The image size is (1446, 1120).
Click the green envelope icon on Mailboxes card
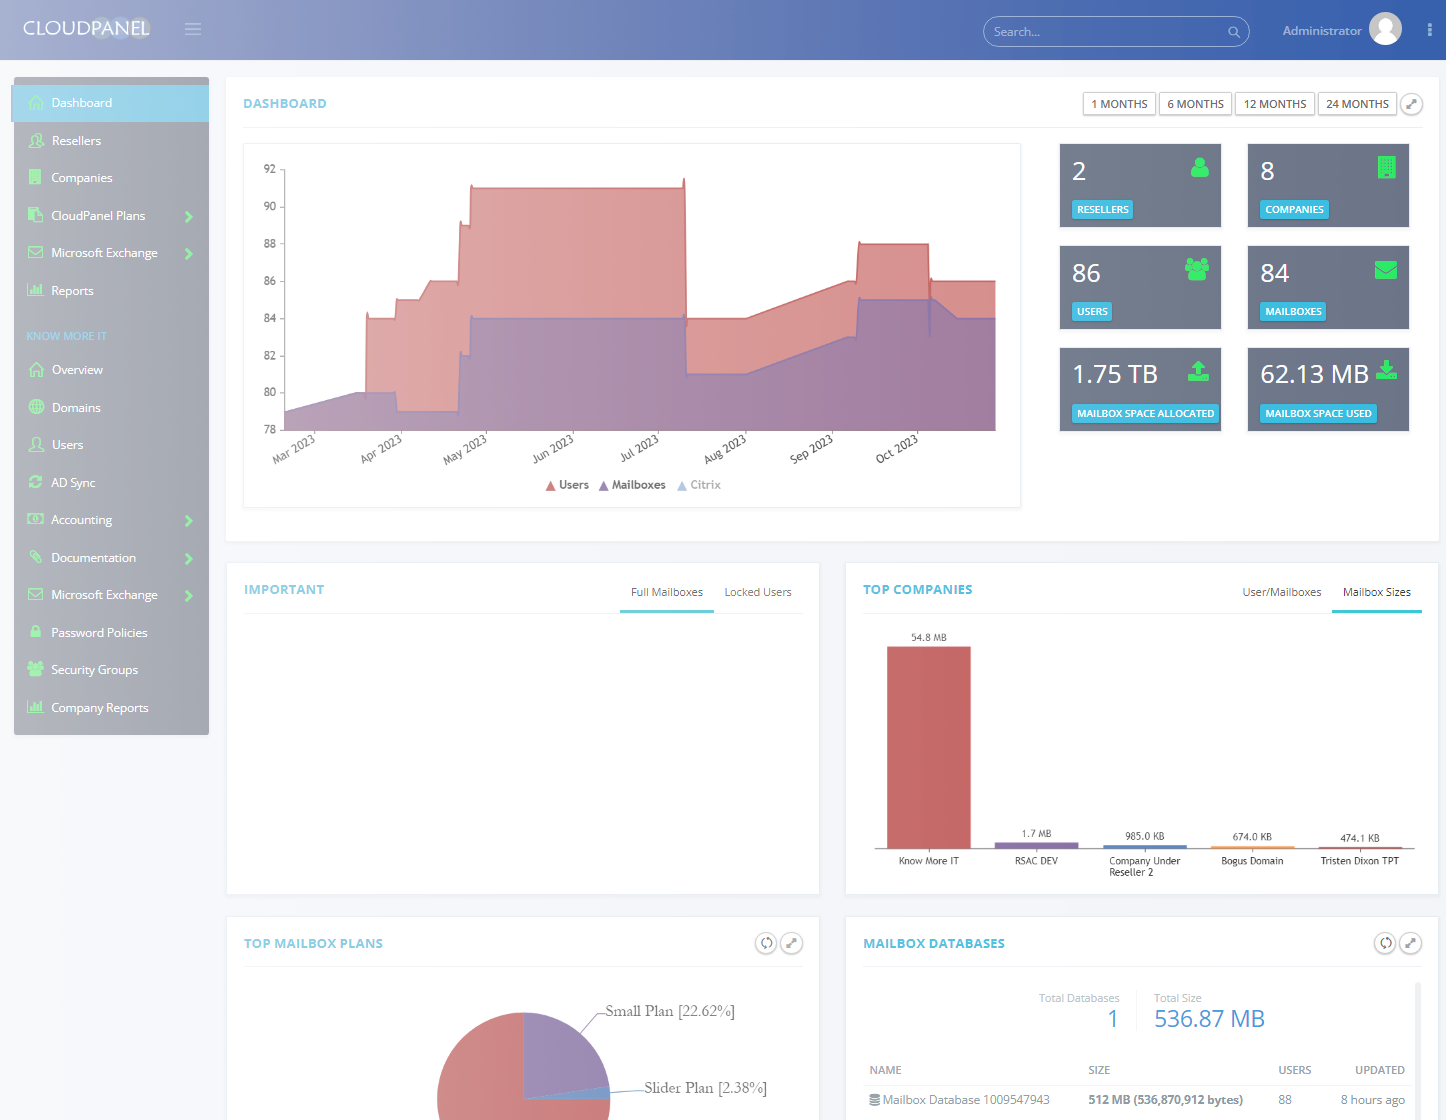(x=1386, y=270)
